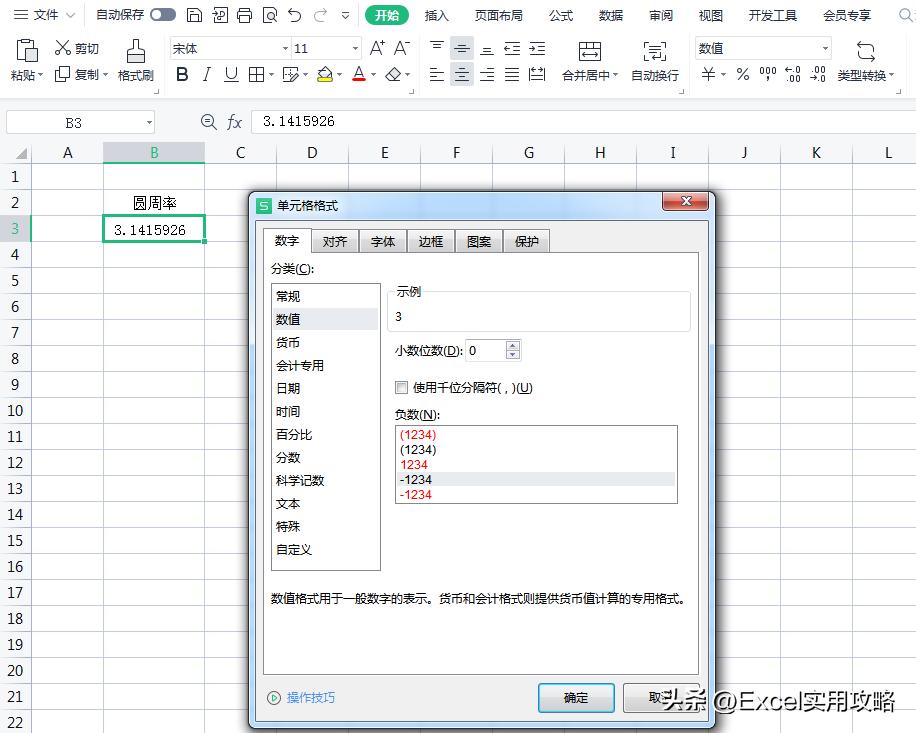The height and width of the screenshot is (733, 916).
Task: Click the increase font size A+ icon
Action: (378, 46)
